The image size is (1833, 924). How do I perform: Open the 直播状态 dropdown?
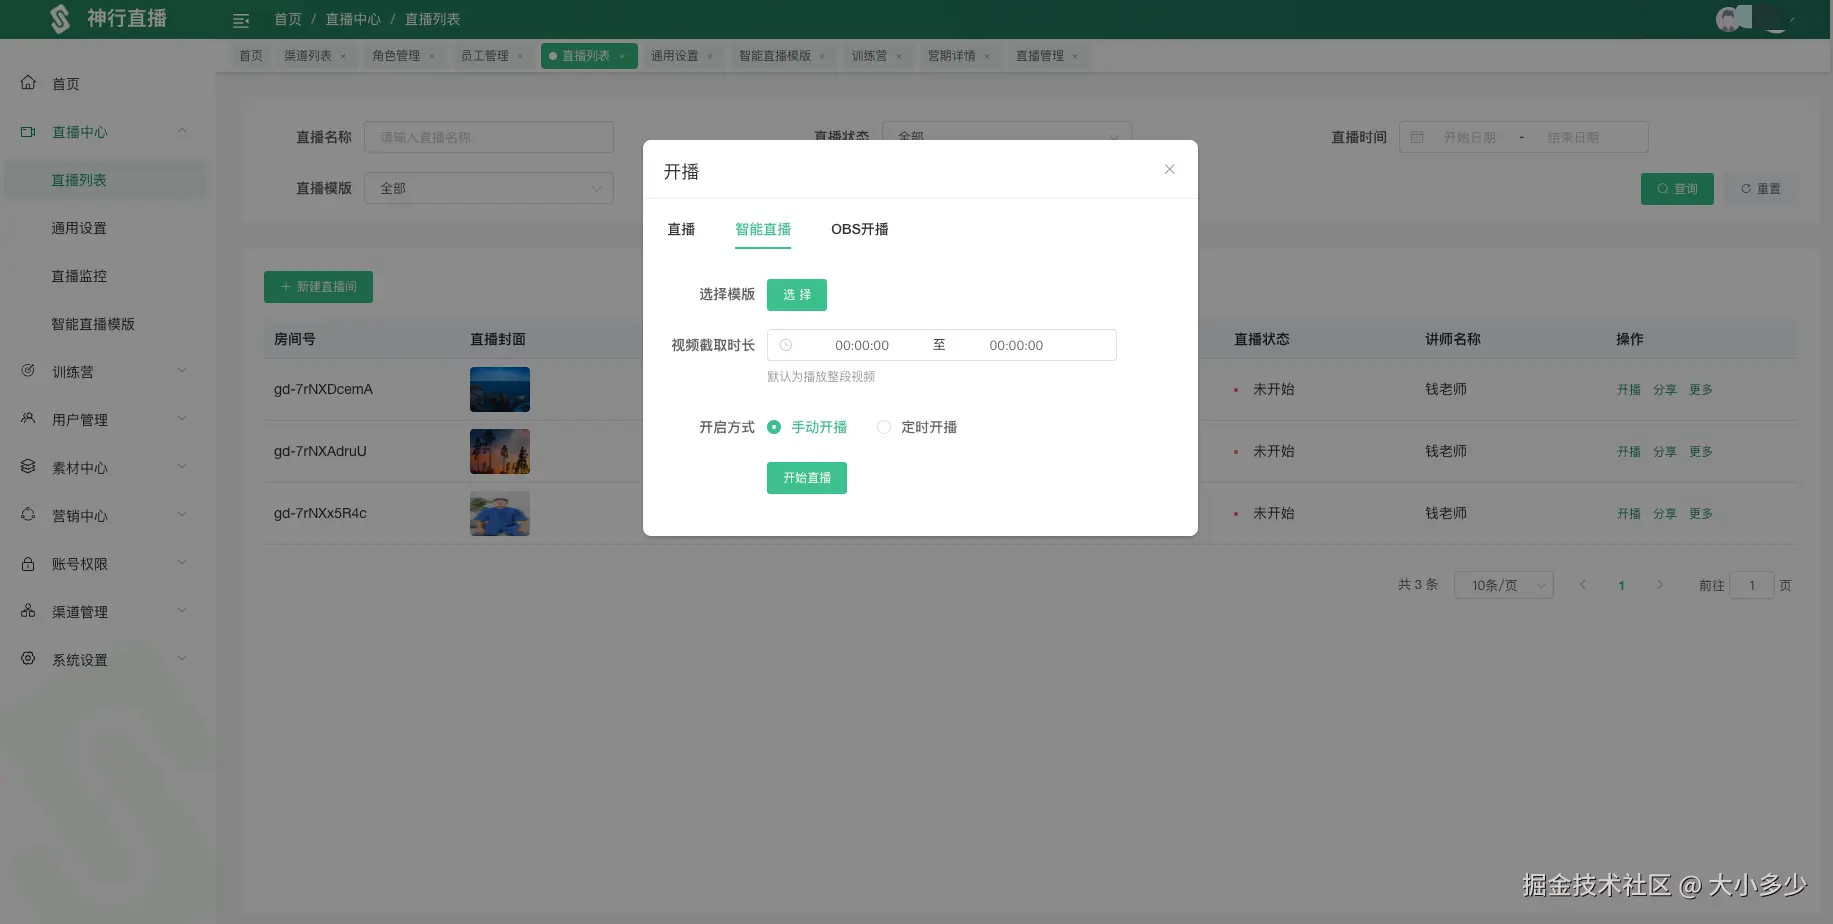point(1007,136)
